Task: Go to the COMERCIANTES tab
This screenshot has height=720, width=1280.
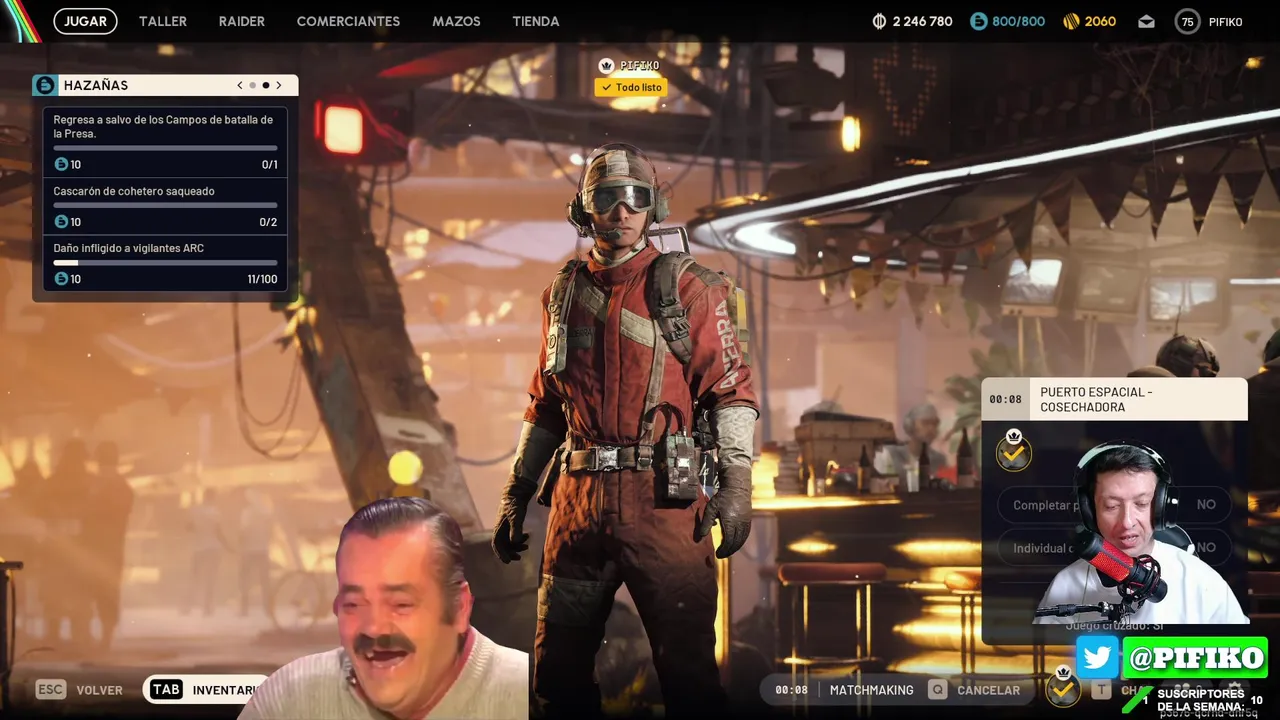Action: pos(348,21)
